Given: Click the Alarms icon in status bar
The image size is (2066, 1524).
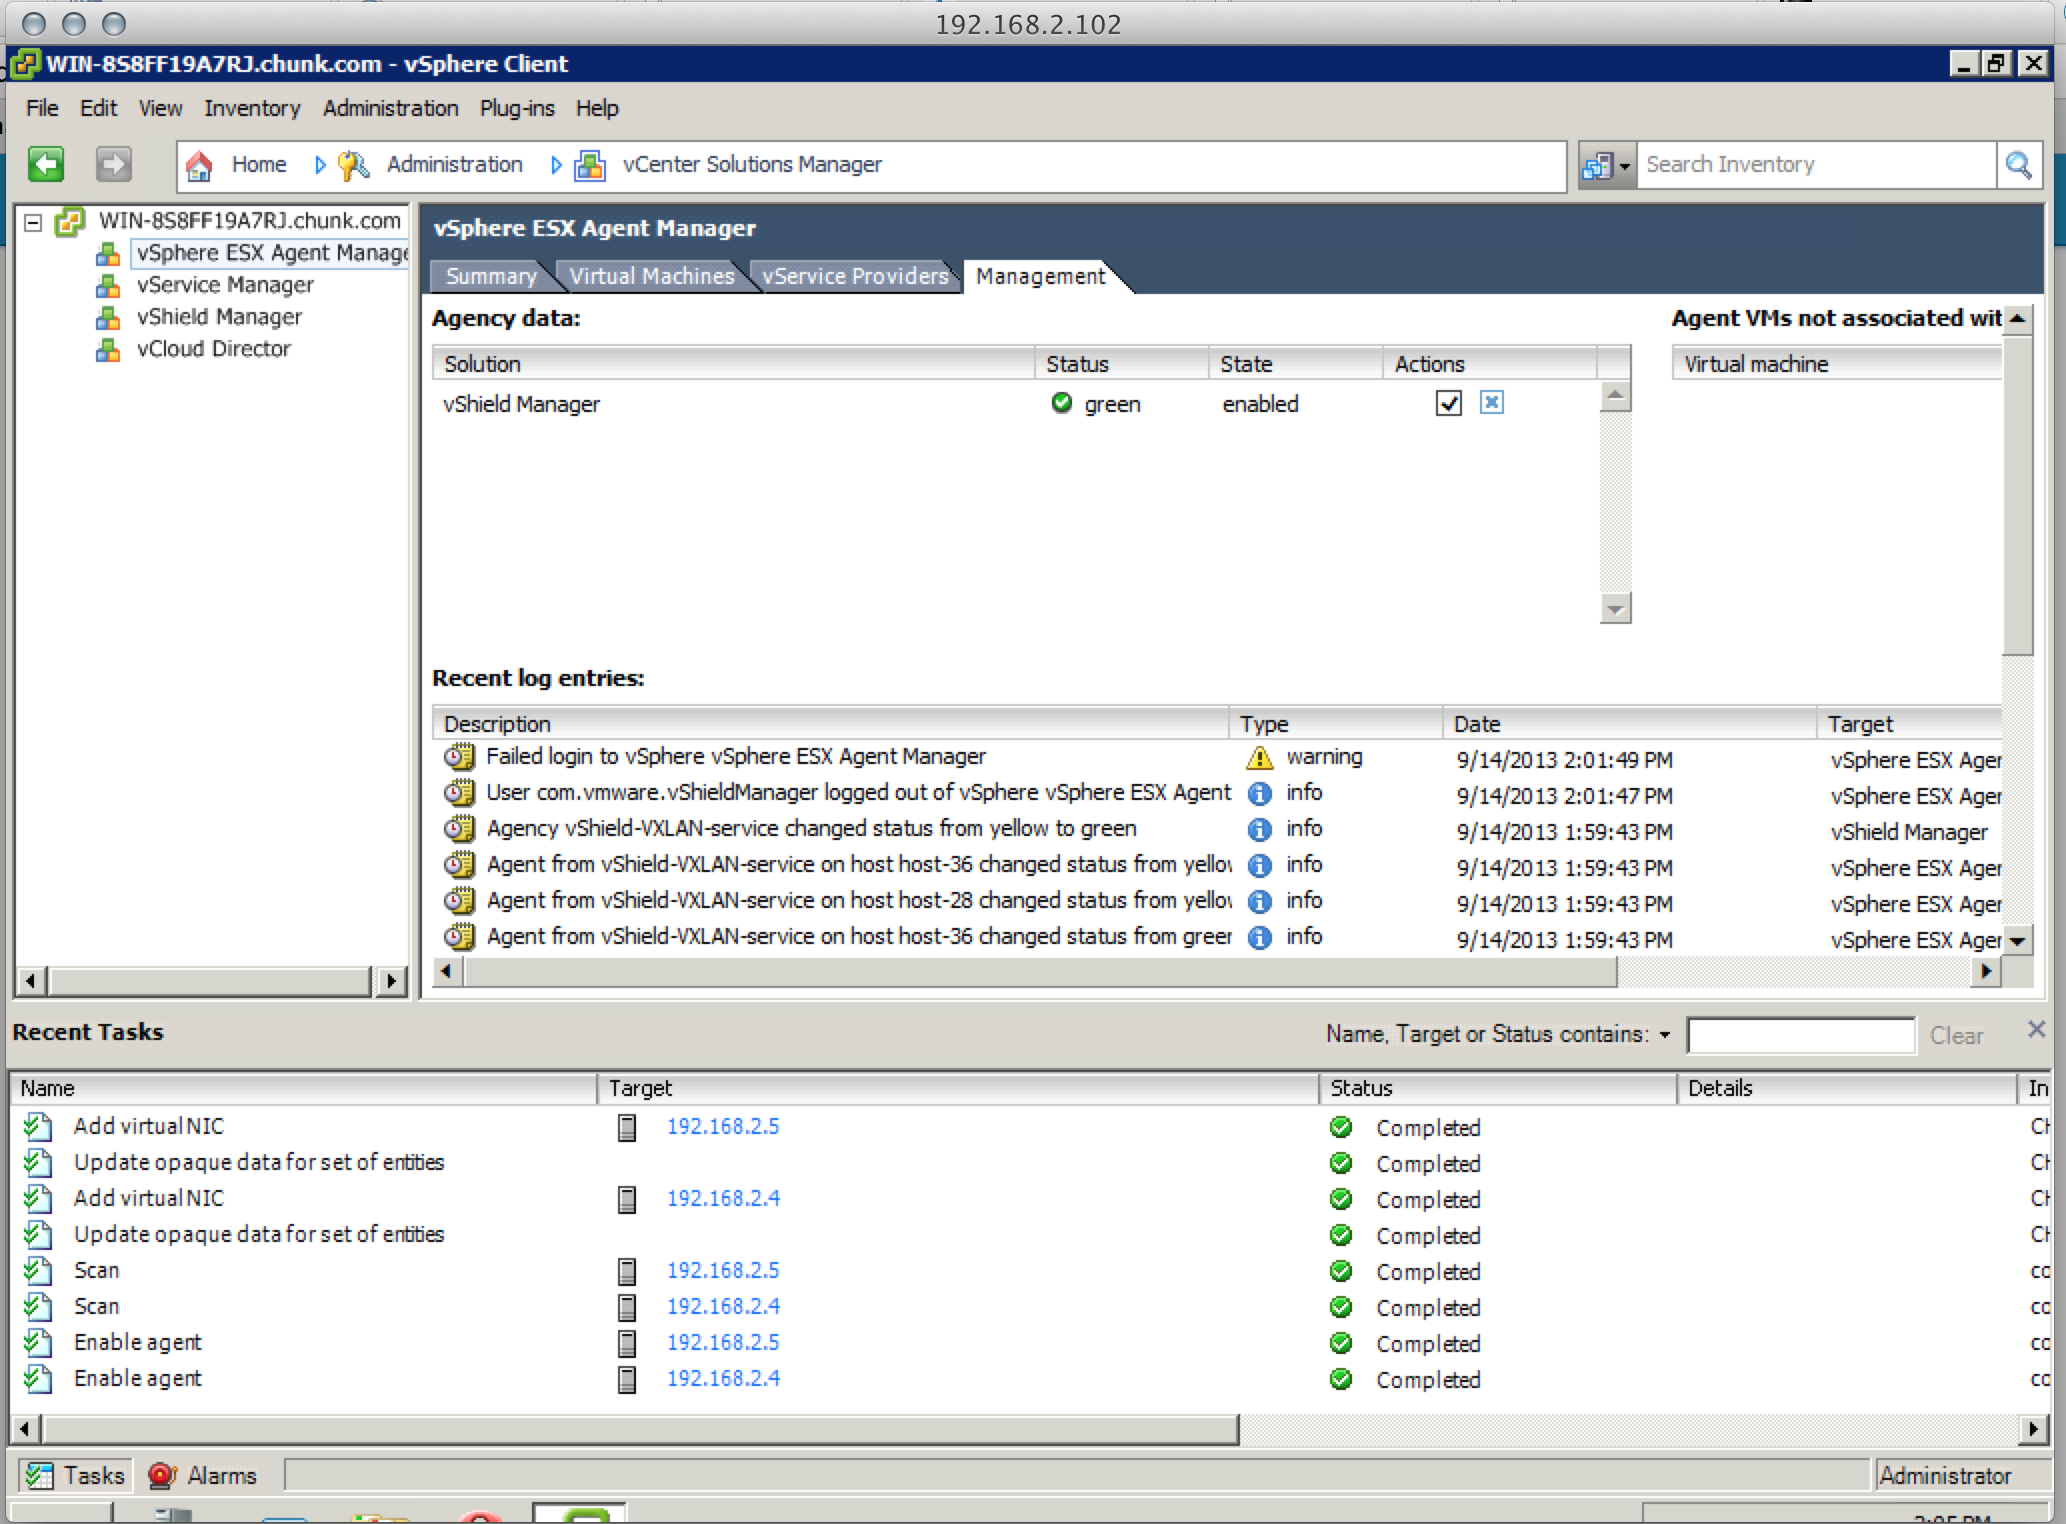Looking at the screenshot, I should pos(161,1475).
